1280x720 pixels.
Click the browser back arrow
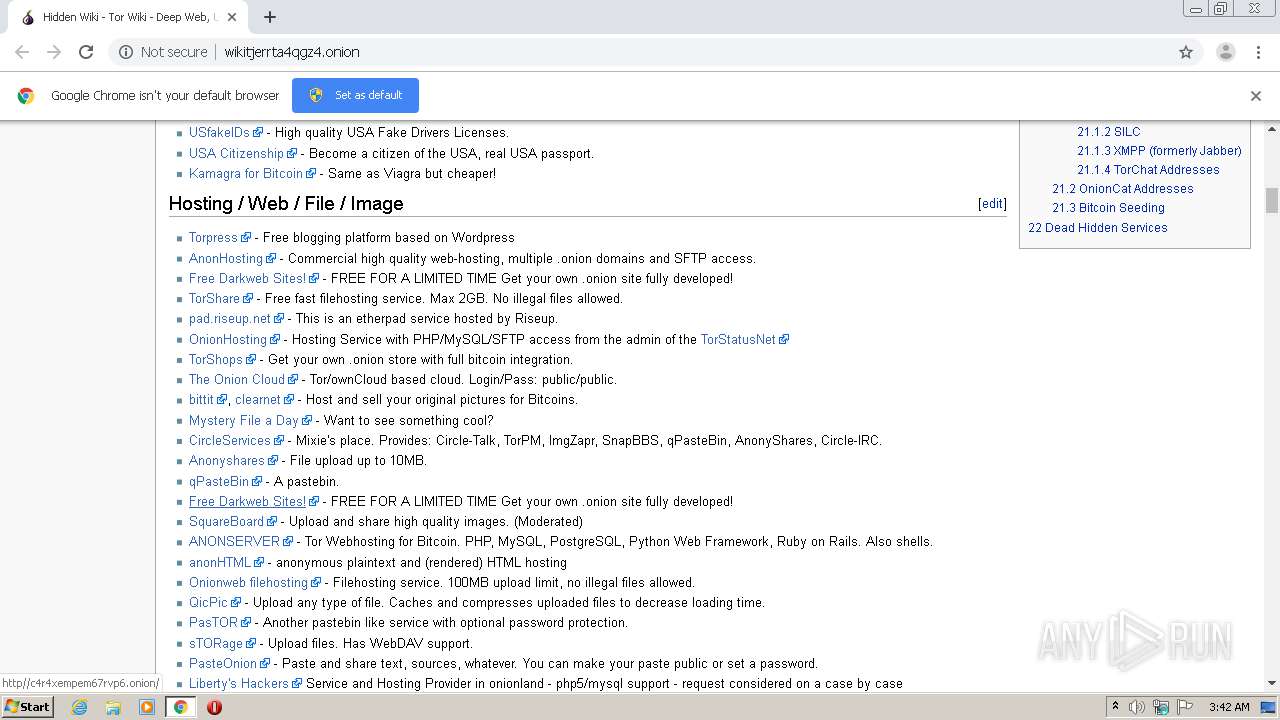[22, 52]
